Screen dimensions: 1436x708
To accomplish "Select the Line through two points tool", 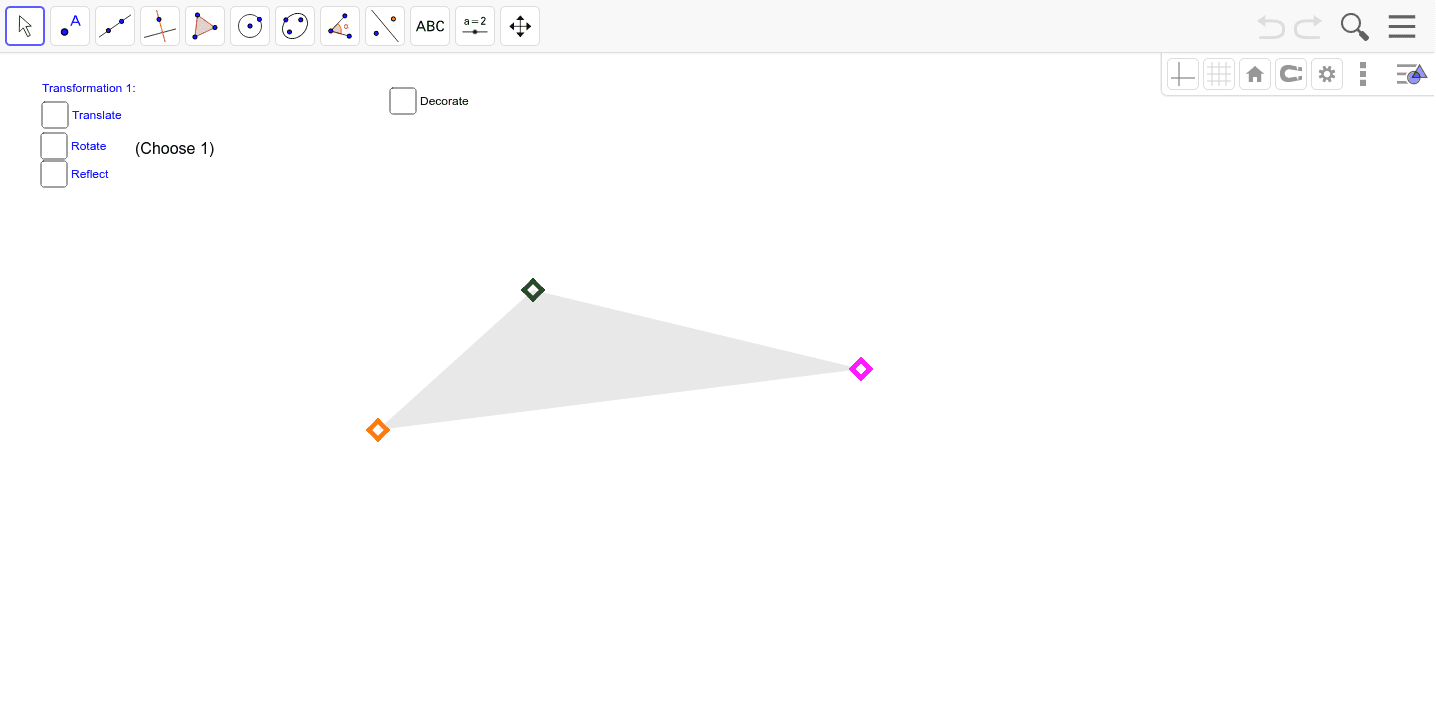I will point(115,26).
